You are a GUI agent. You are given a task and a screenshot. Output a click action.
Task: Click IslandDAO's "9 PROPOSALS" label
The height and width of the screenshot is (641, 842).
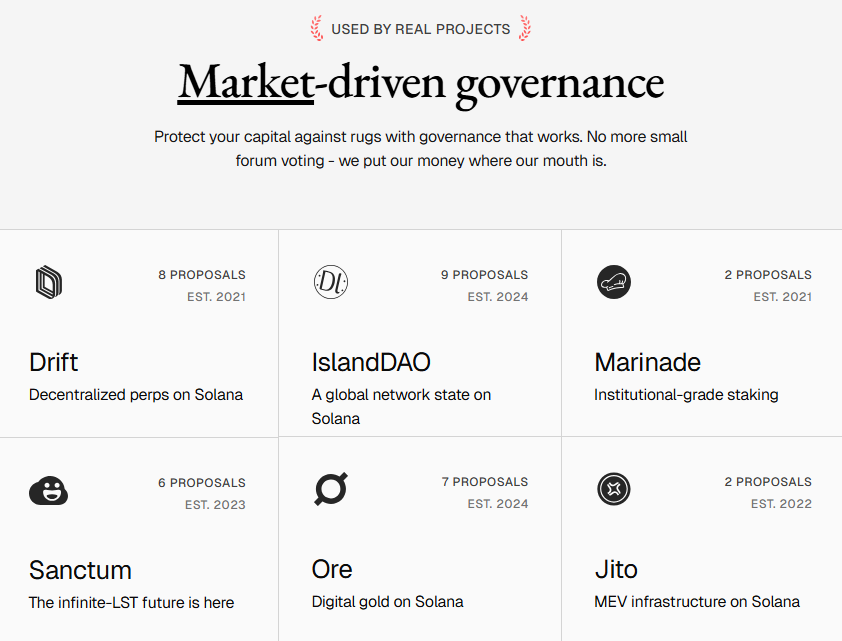[x=484, y=275]
